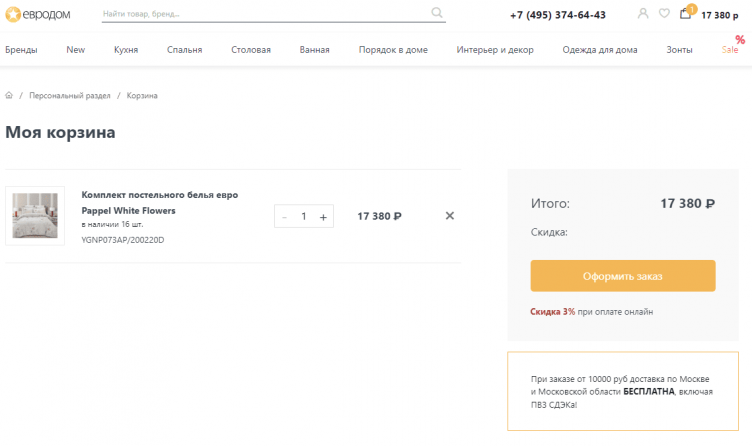Screen dimensions: 752x446
Task: Click the Скидка: label in summary
Action: (x=549, y=232)
